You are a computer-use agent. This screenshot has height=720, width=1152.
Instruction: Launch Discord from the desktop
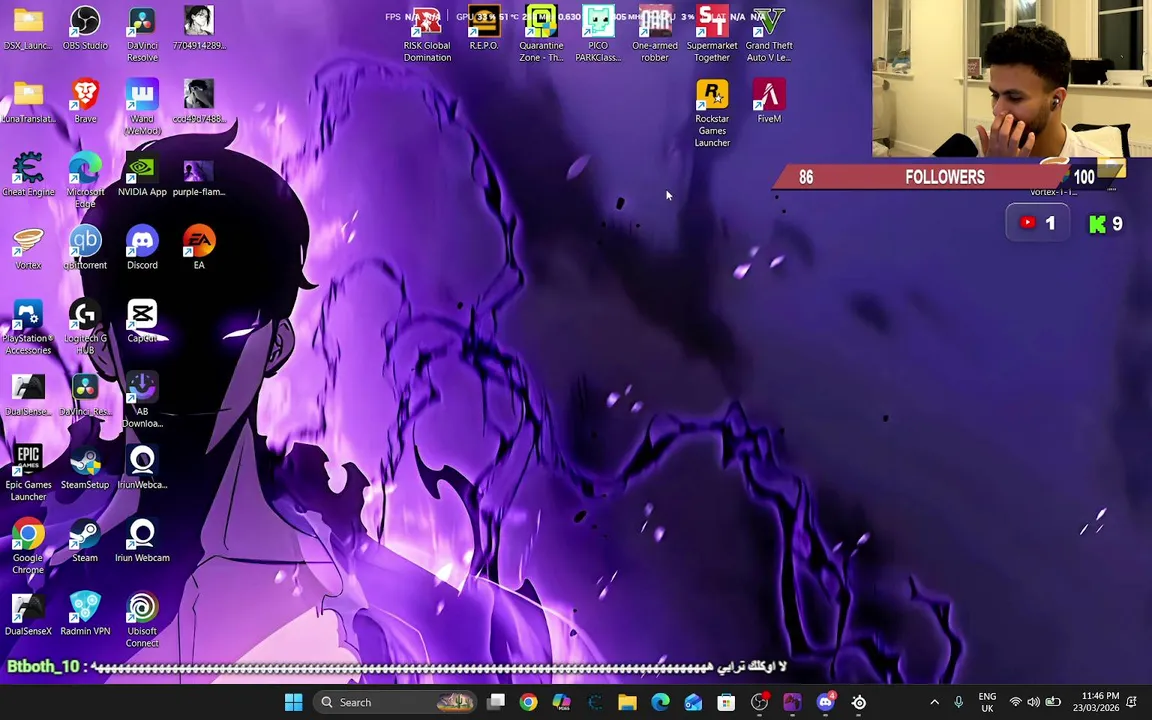[143, 248]
